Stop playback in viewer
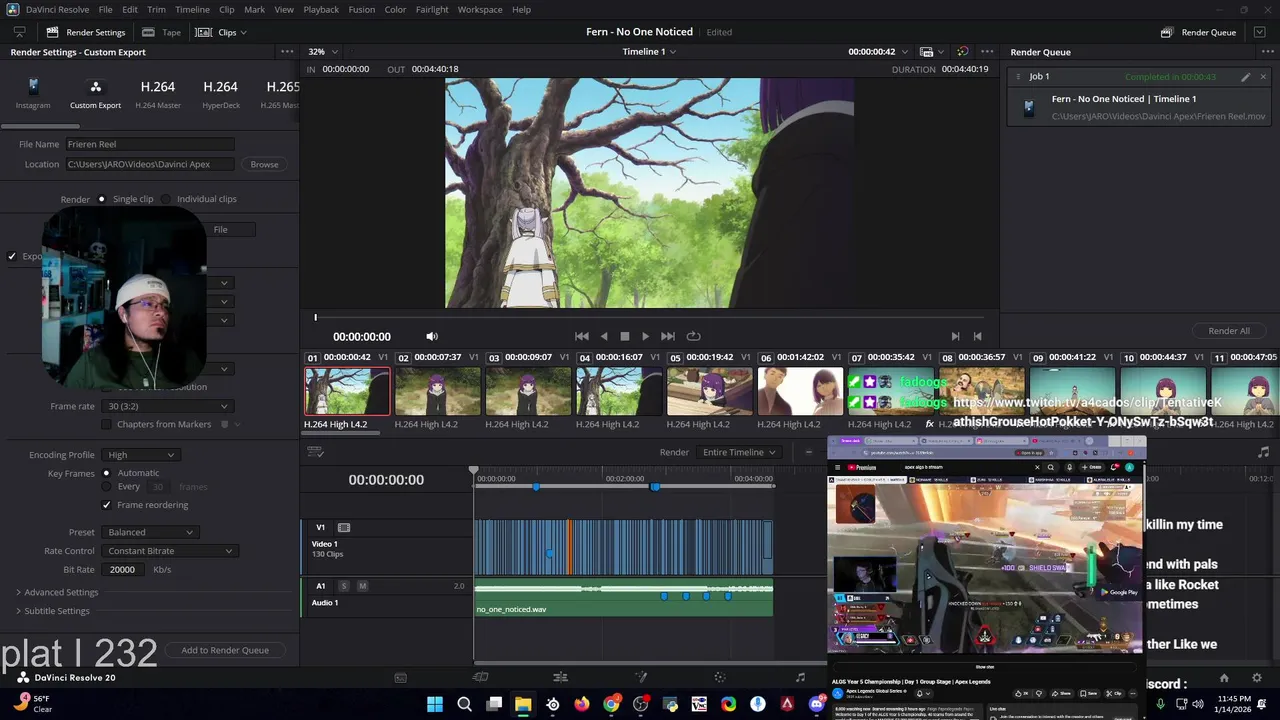The height and width of the screenshot is (720, 1280). (625, 337)
